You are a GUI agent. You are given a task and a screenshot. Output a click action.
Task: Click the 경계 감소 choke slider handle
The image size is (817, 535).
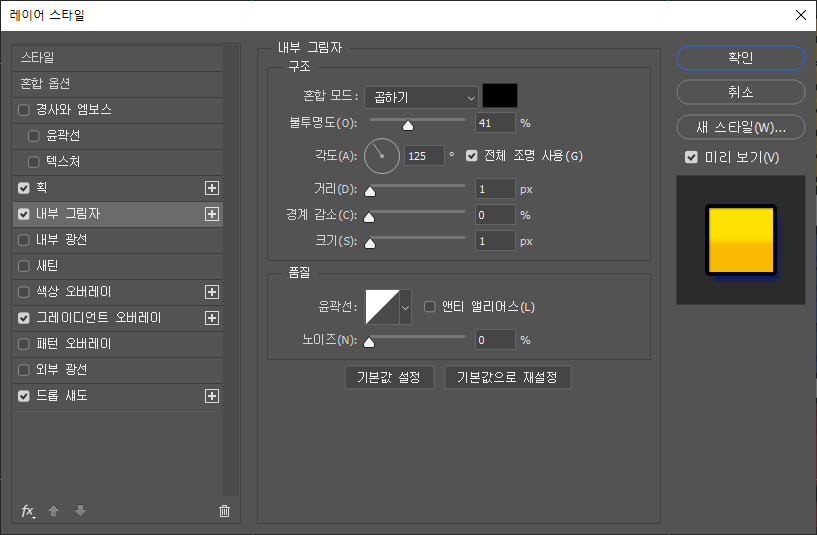[369, 217]
